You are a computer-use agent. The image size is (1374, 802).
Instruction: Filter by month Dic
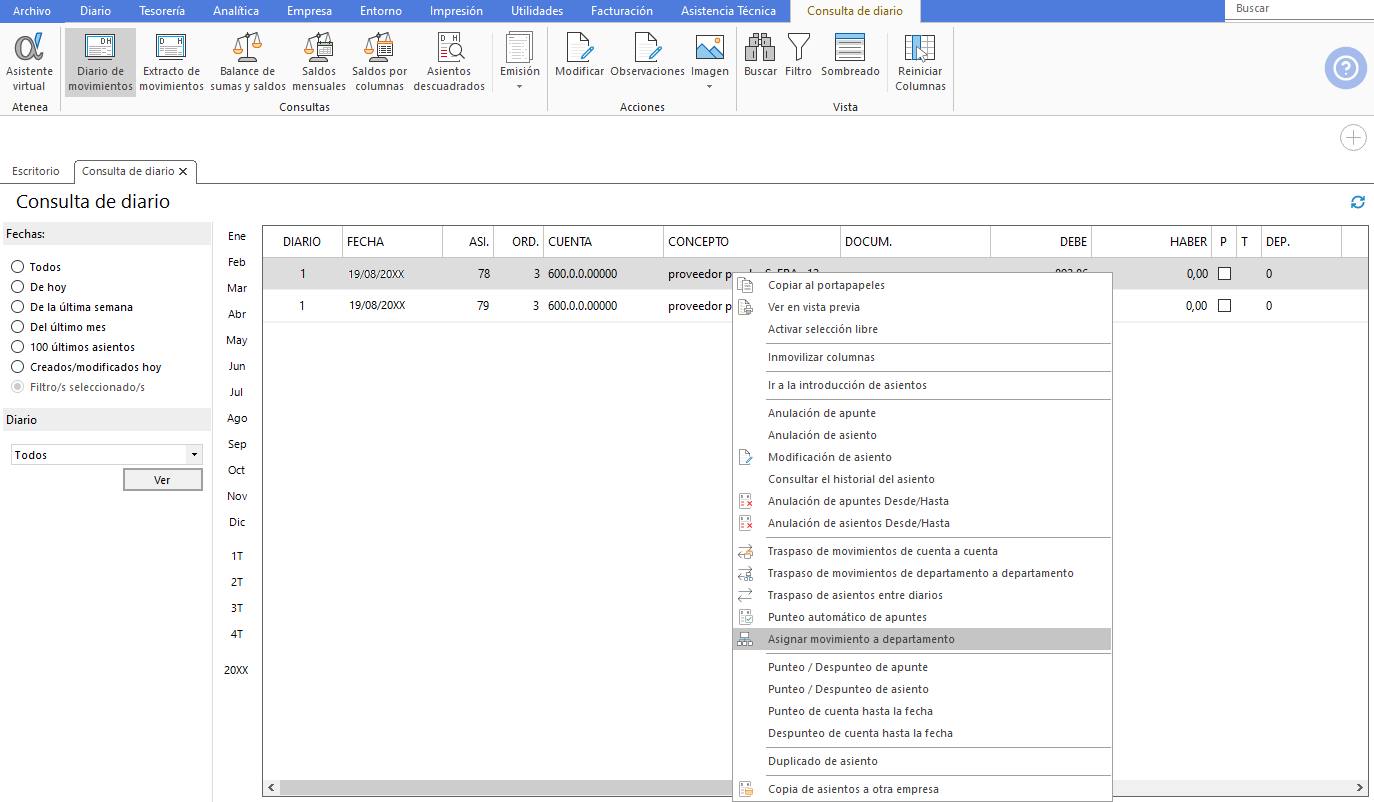click(x=237, y=522)
